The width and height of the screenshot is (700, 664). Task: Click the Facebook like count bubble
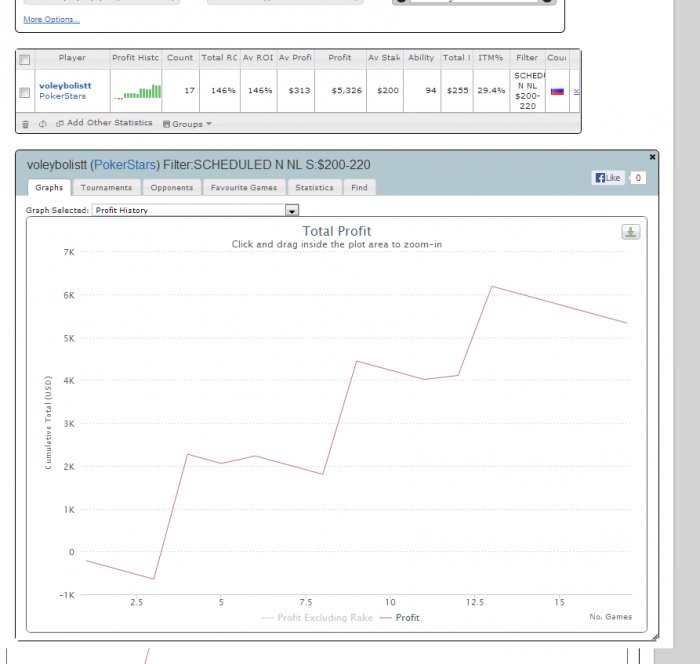coord(638,178)
